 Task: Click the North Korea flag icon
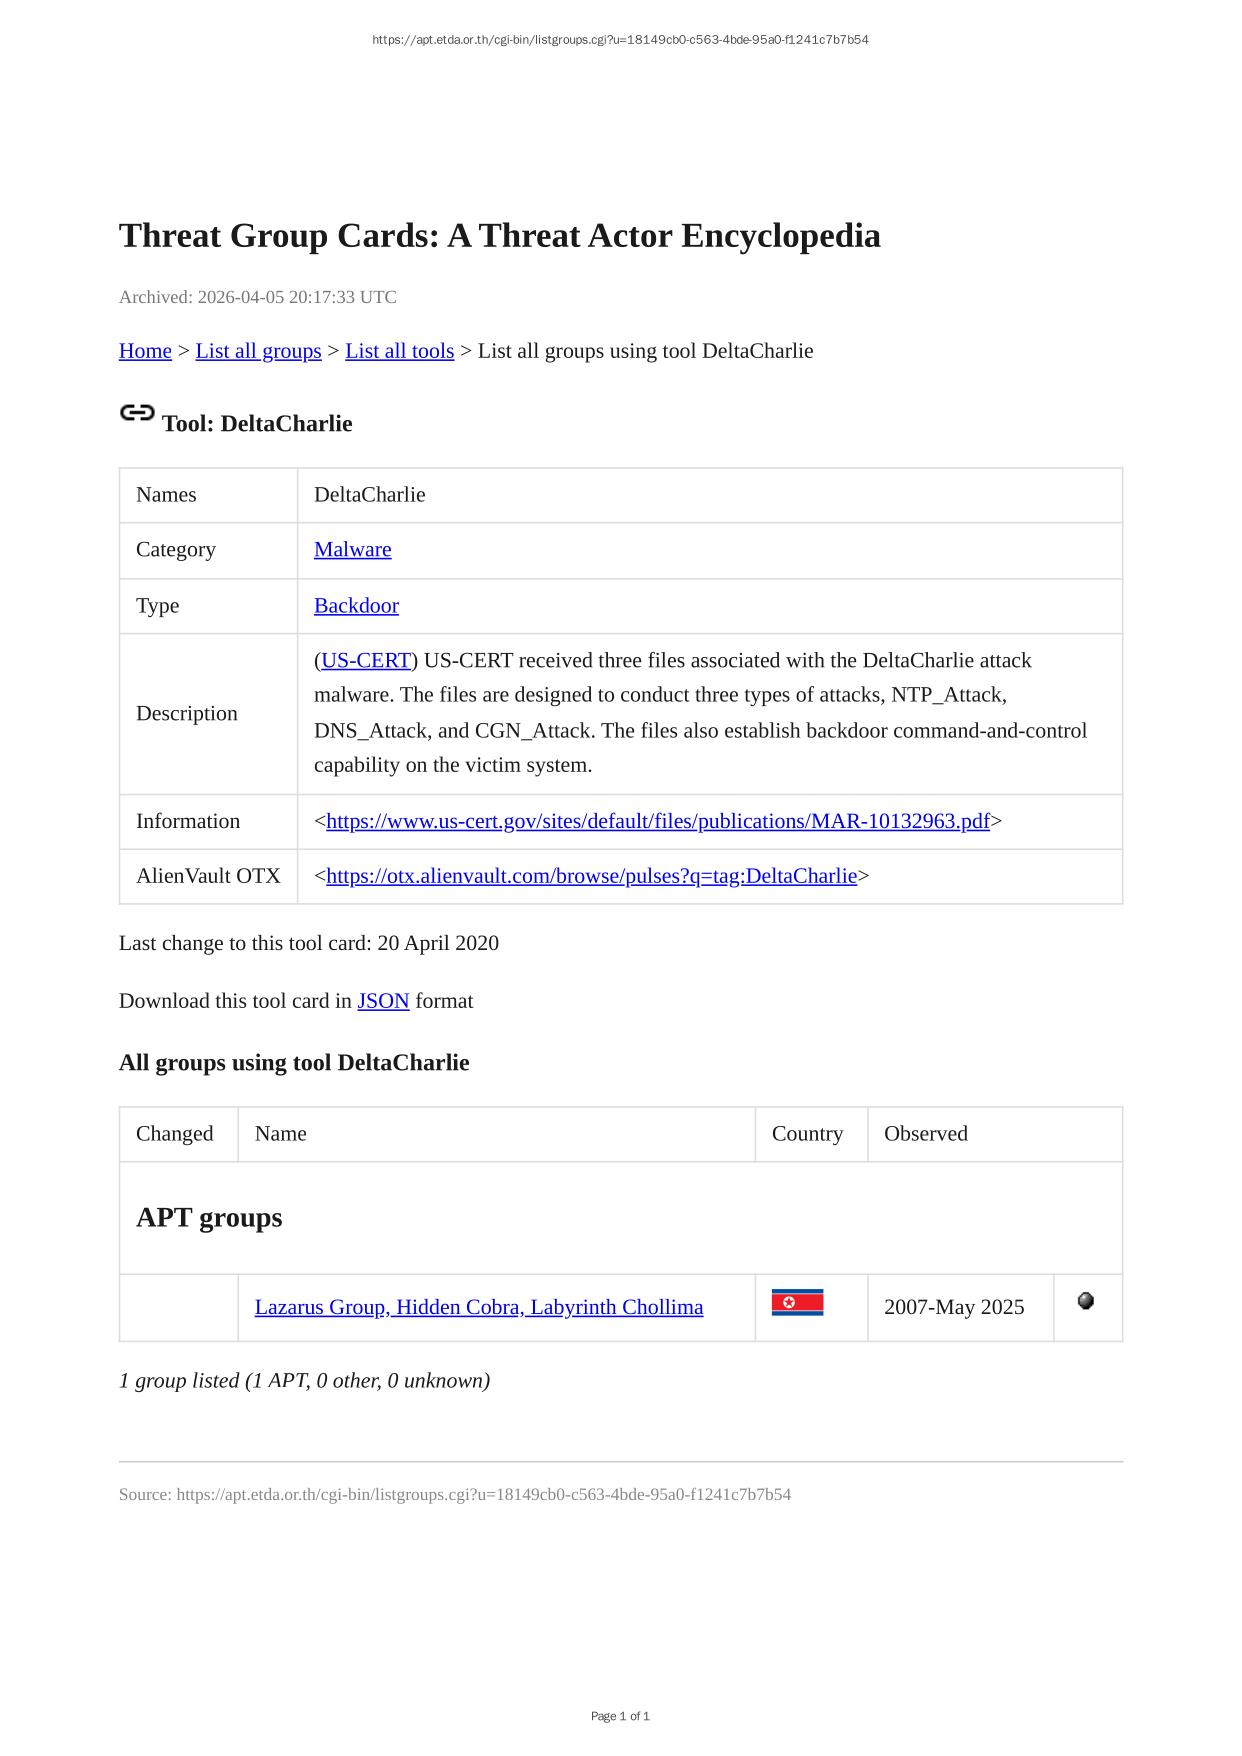click(x=797, y=1302)
